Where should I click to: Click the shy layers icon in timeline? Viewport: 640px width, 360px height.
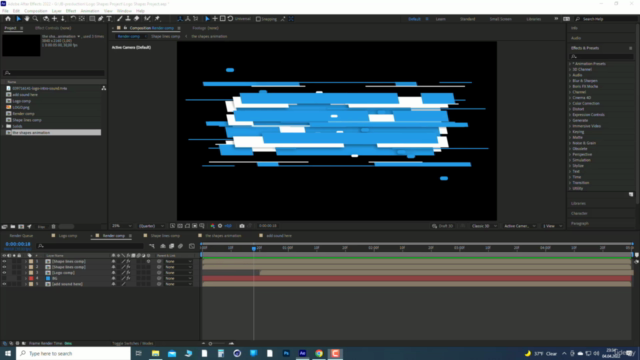coord(163,246)
